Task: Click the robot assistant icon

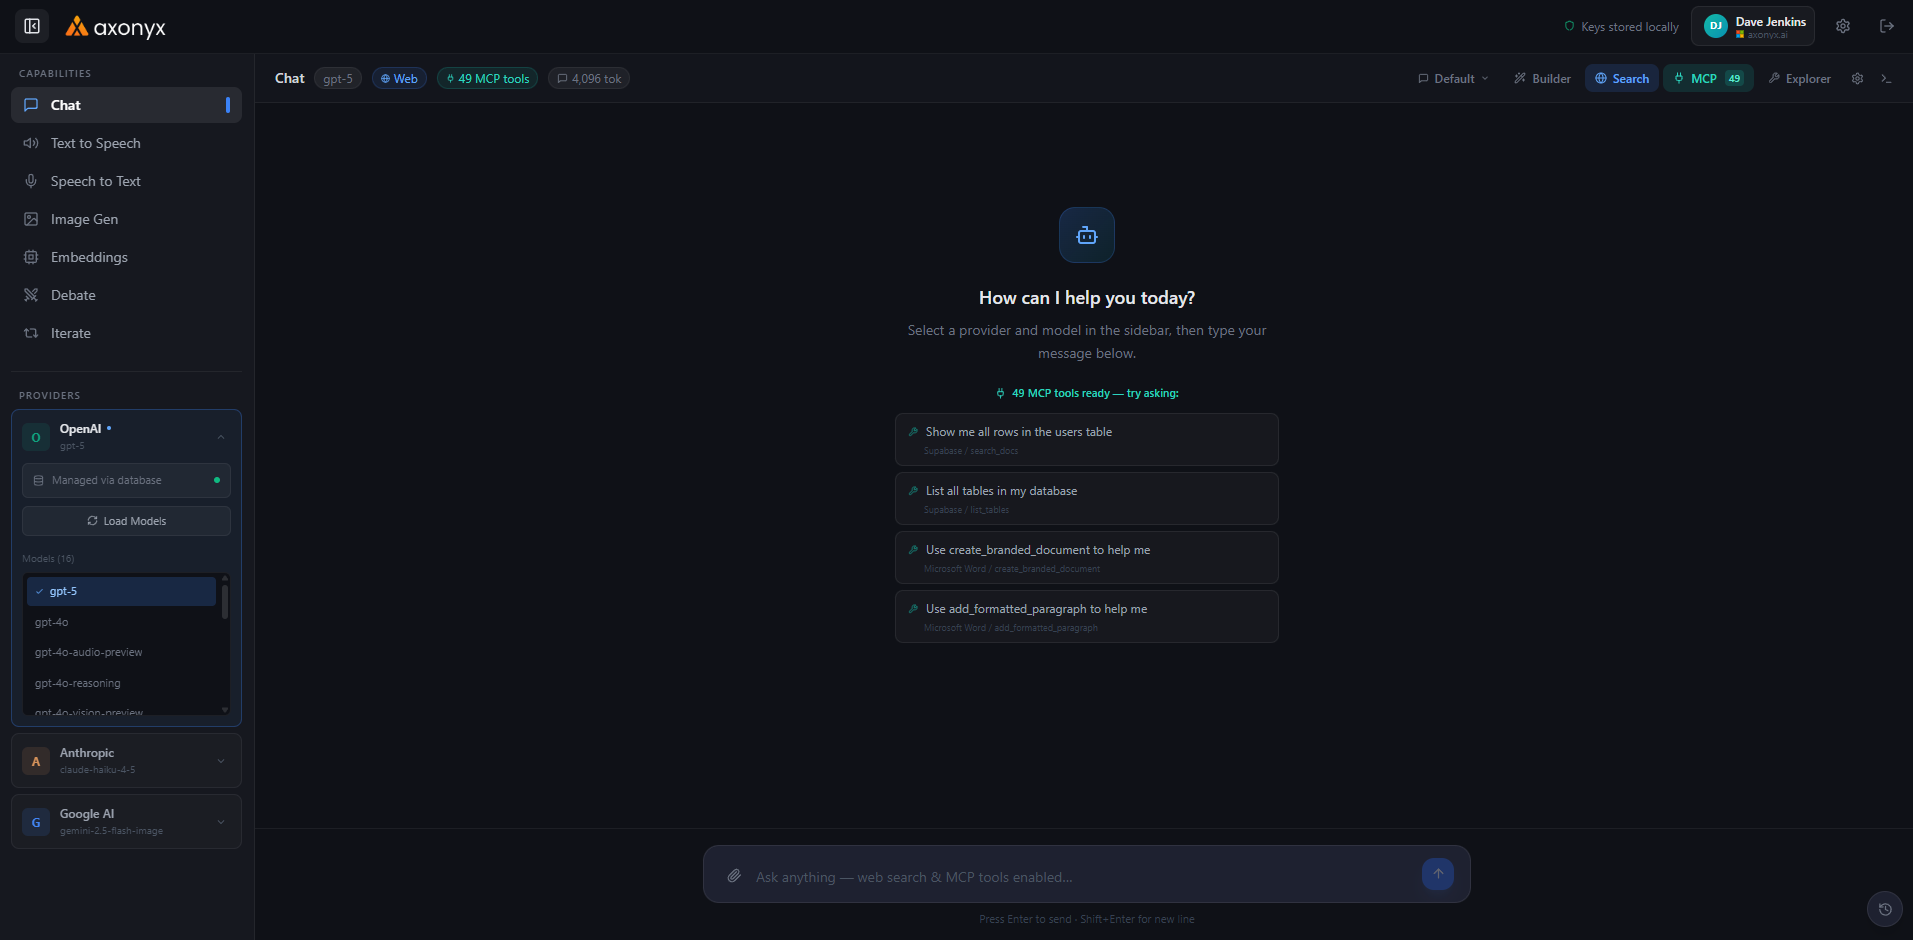Action: pos(1087,235)
